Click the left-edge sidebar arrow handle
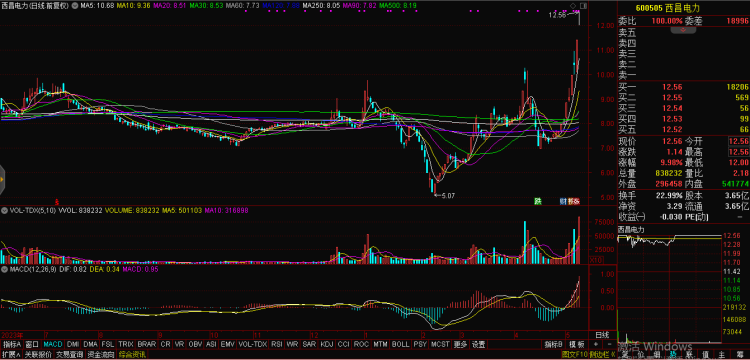This screenshot has height=360, width=750. (x=2, y=179)
